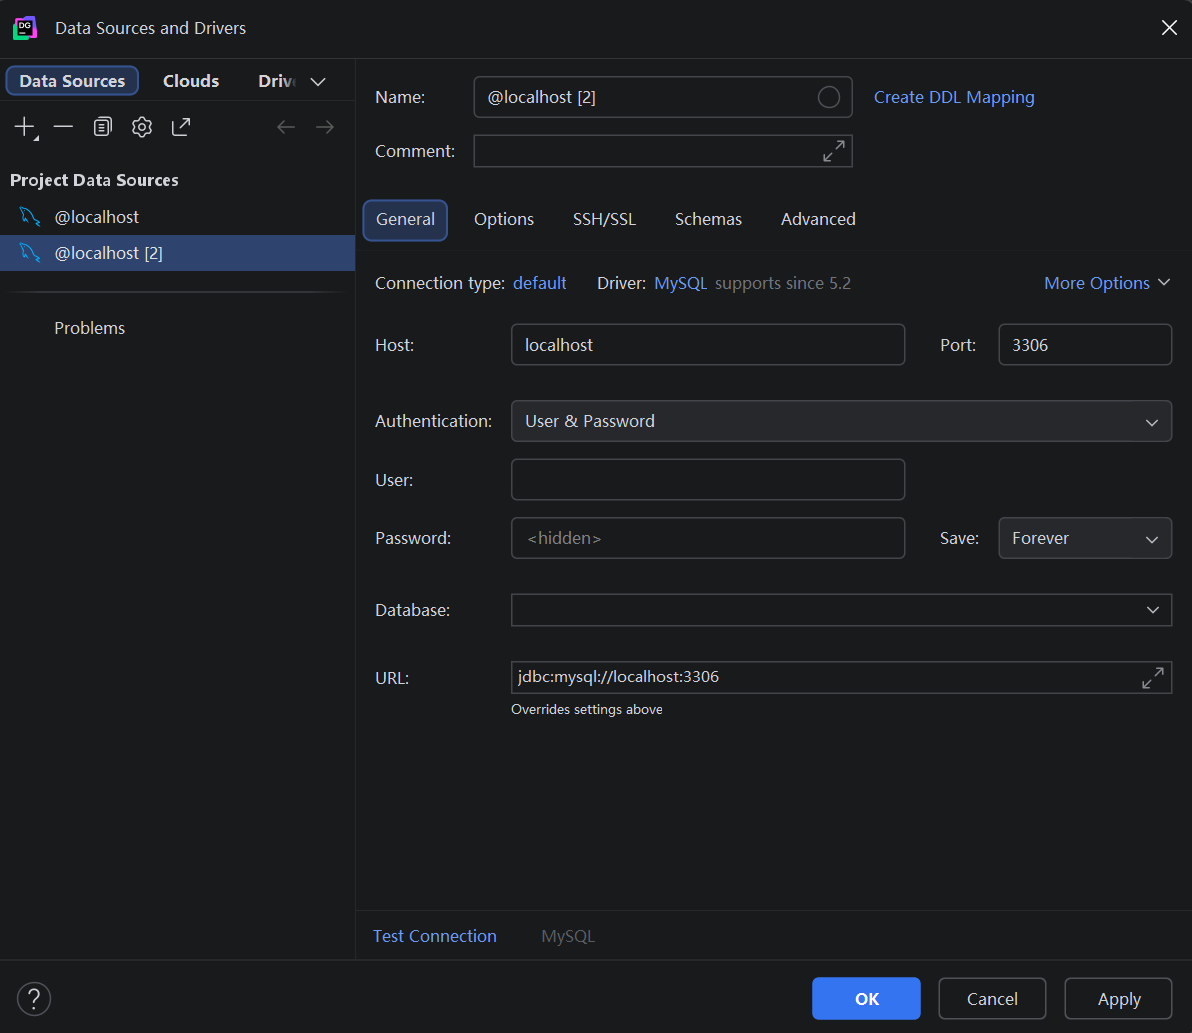The image size is (1192, 1033).
Task: Open the help question mark
Action: click(x=34, y=999)
